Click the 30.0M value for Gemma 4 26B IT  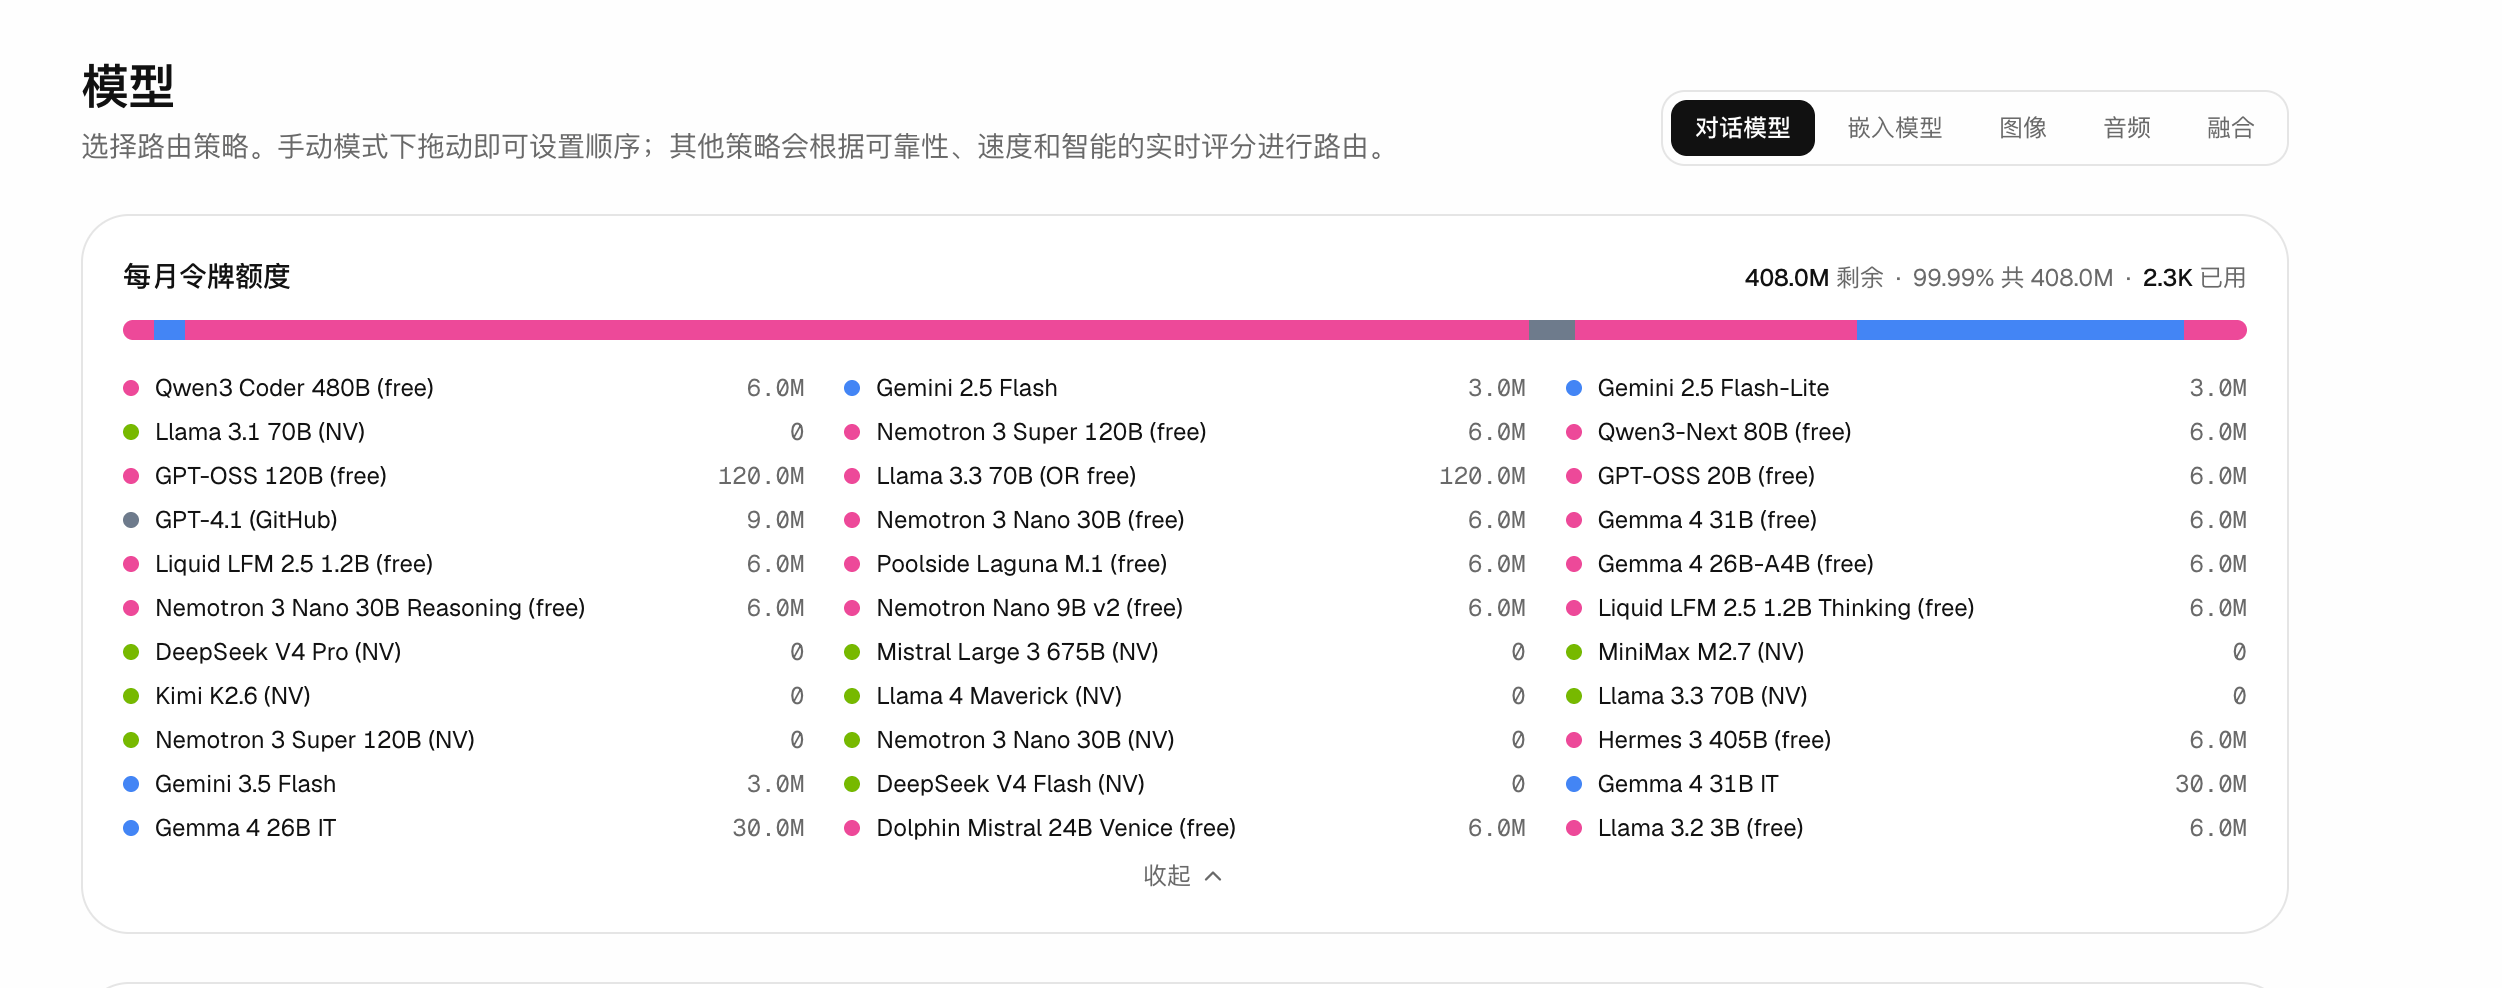(x=768, y=828)
